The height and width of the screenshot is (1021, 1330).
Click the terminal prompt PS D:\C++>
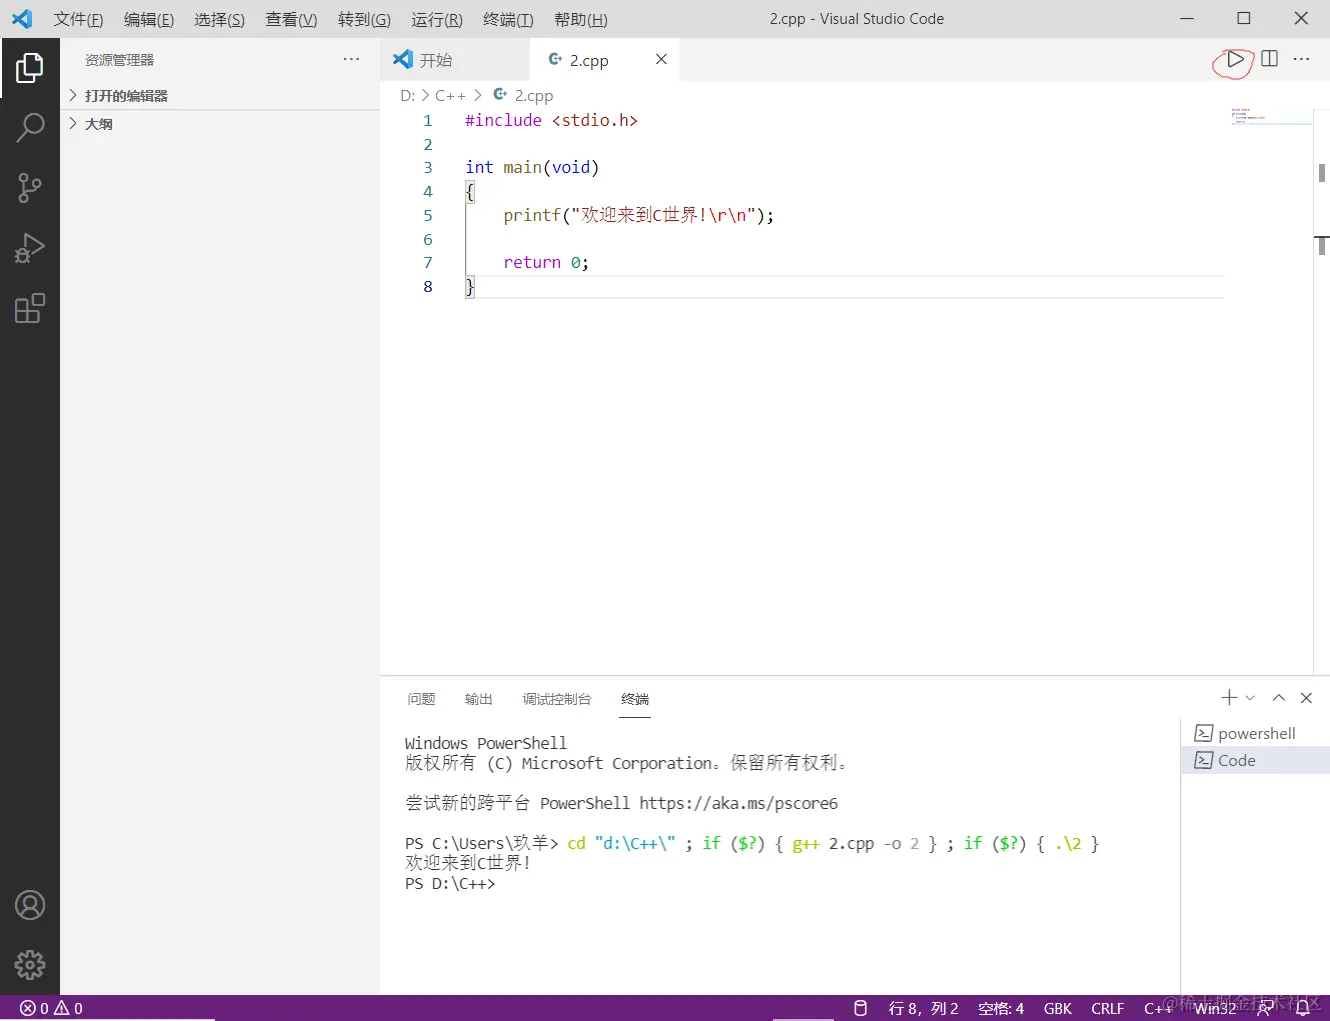(450, 883)
